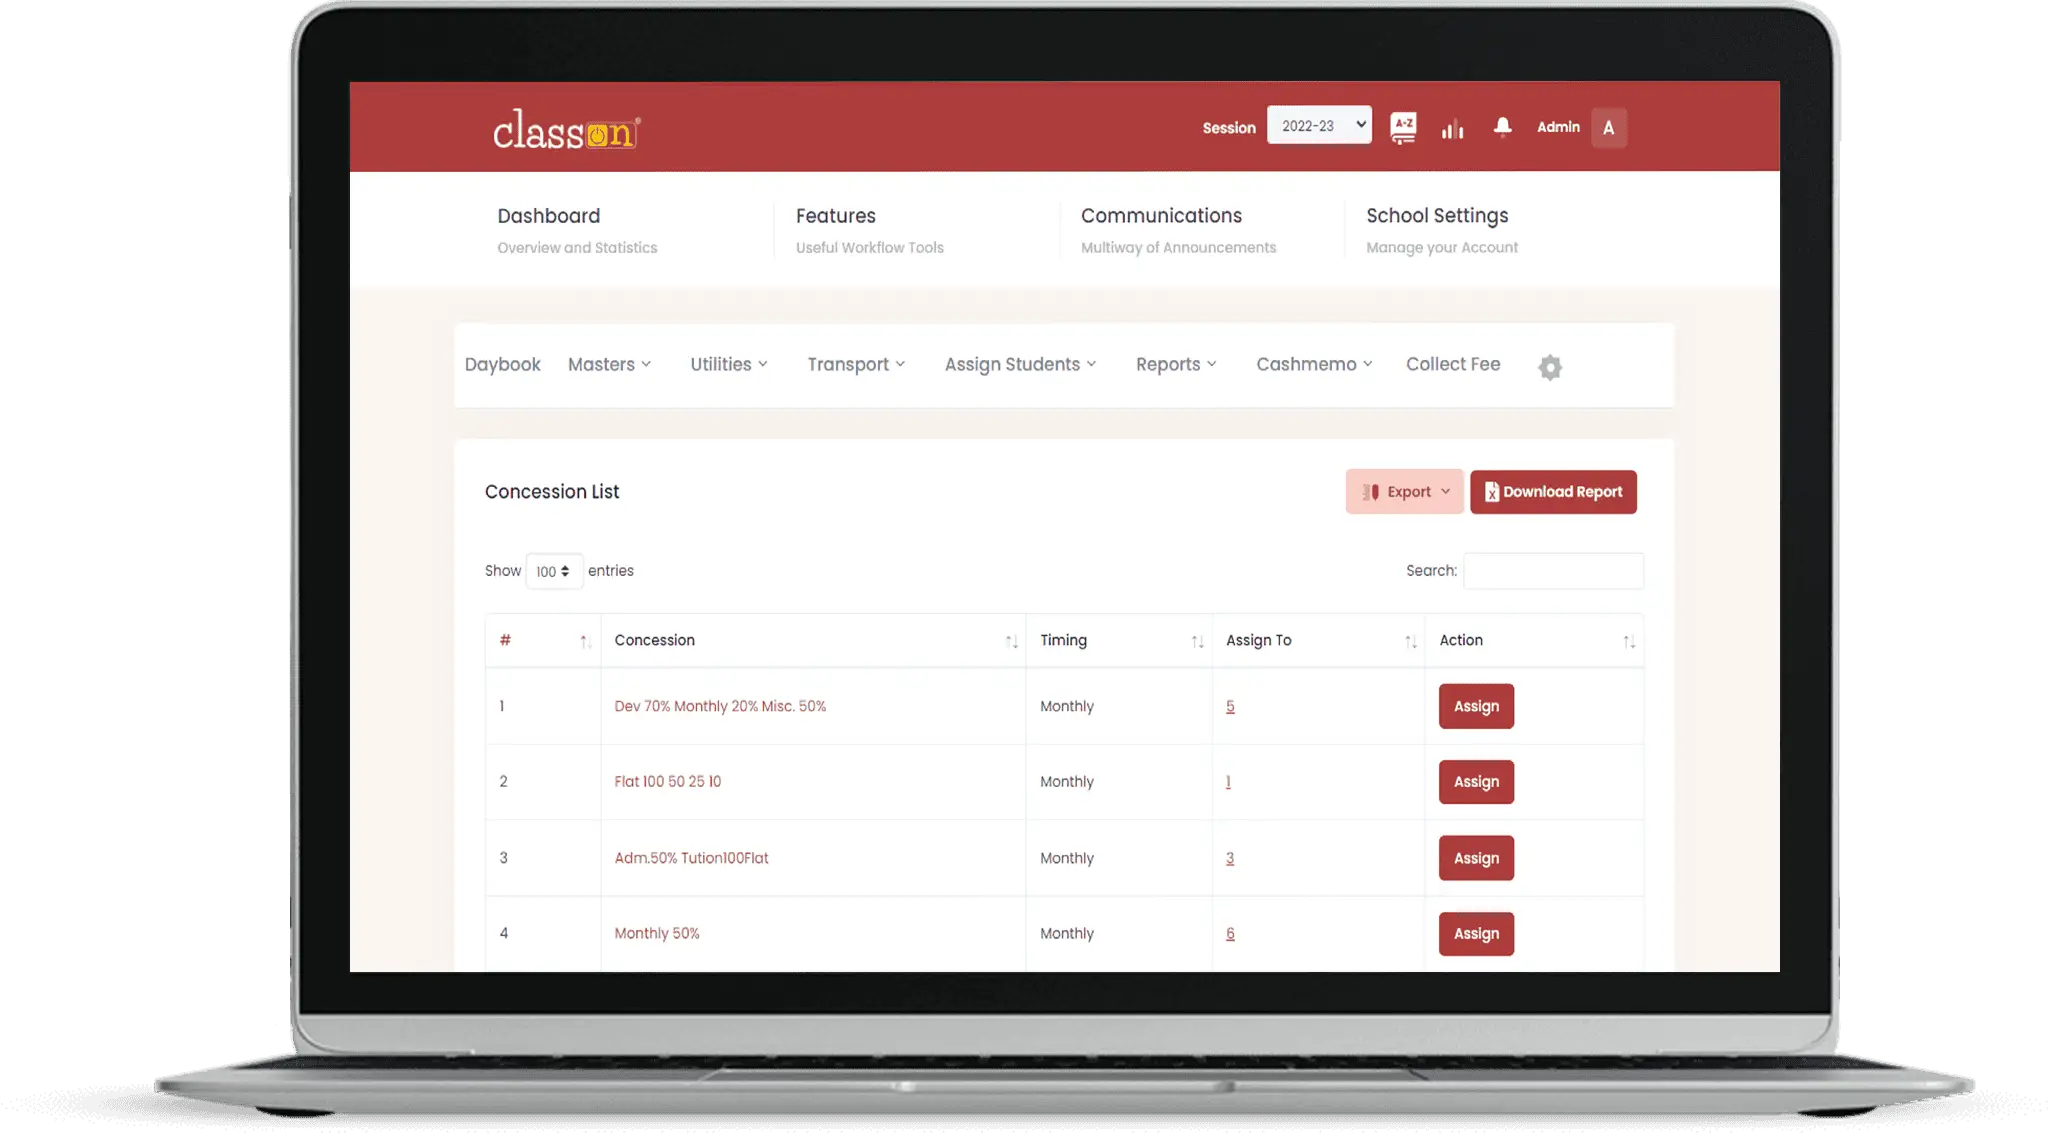Click the Export dropdown arrow

tap(1446, 490)
